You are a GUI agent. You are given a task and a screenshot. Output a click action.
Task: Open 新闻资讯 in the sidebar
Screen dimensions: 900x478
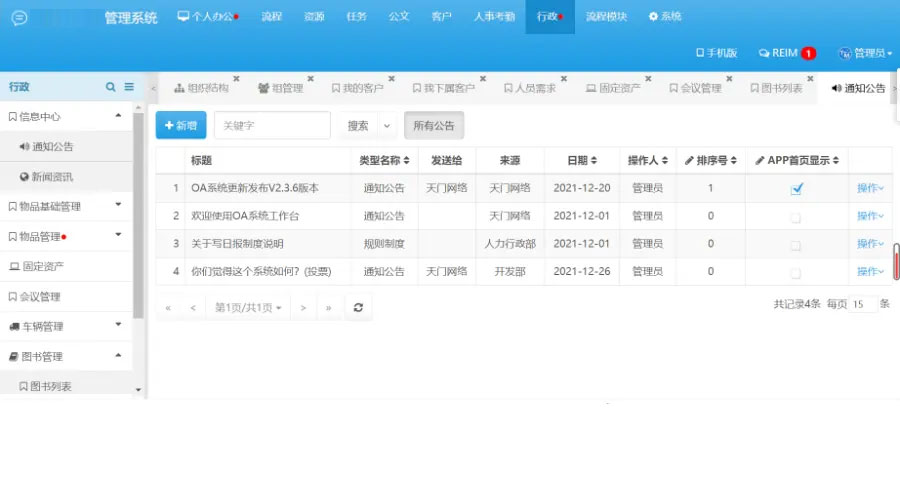click(x=66, y=177)
